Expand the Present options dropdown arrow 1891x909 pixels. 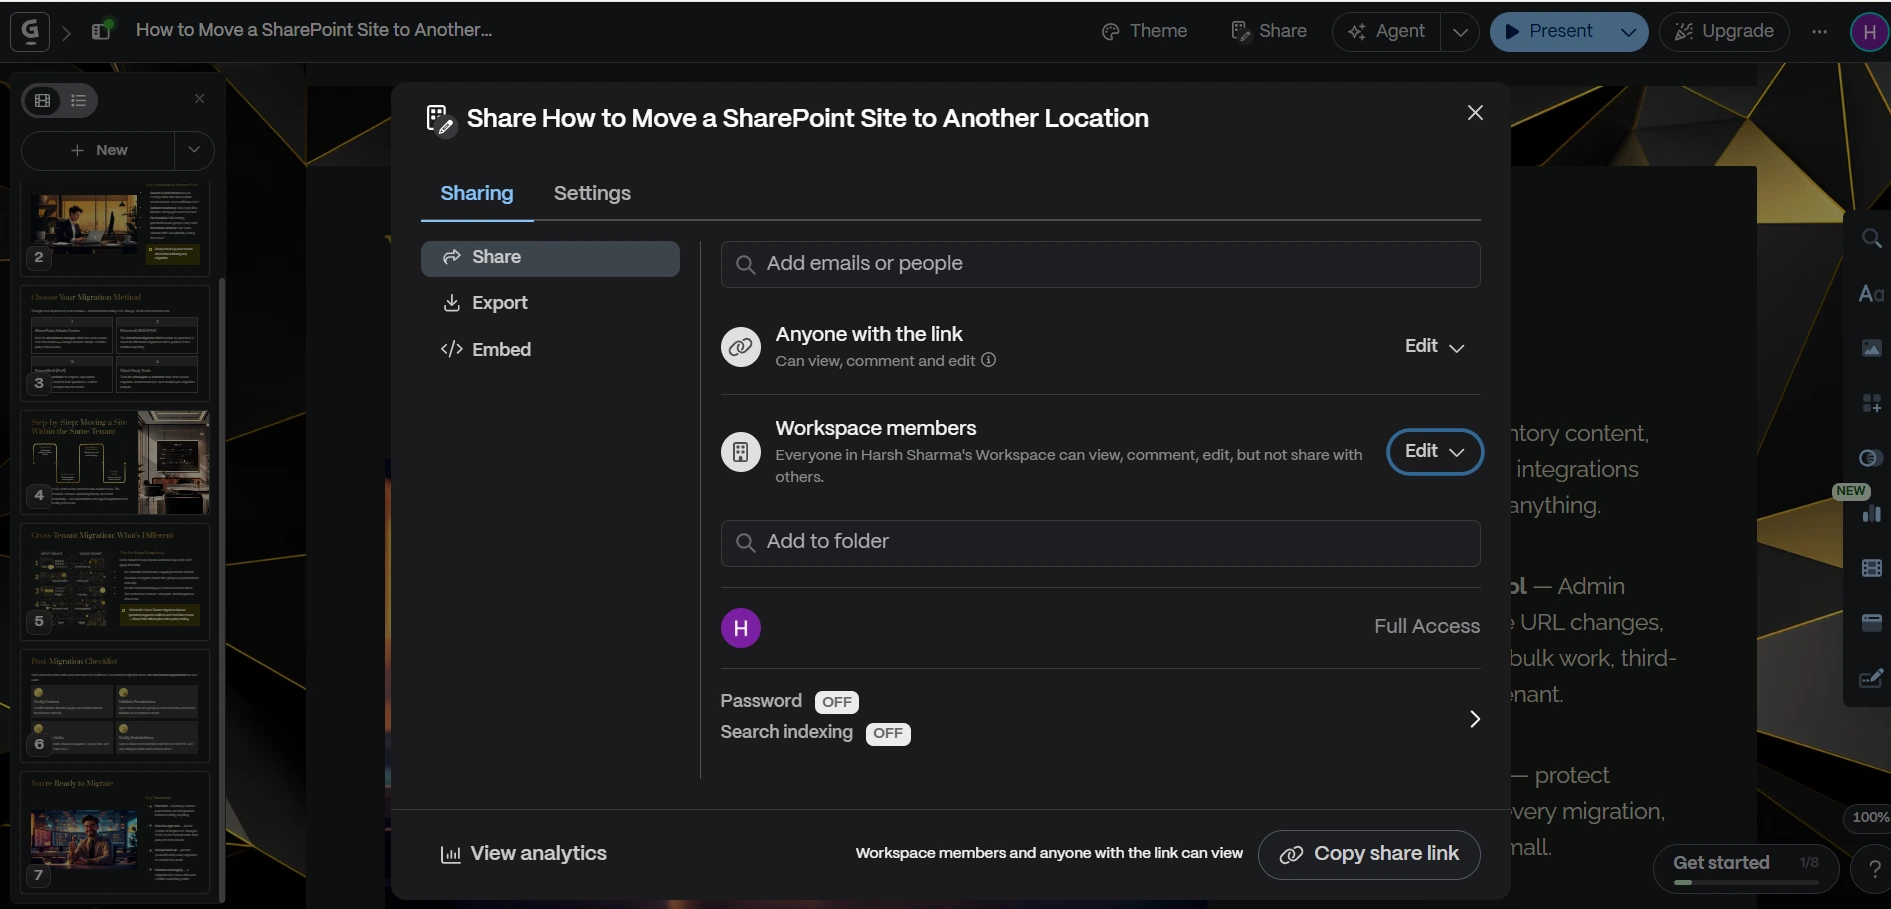(x=1628, y=32)
